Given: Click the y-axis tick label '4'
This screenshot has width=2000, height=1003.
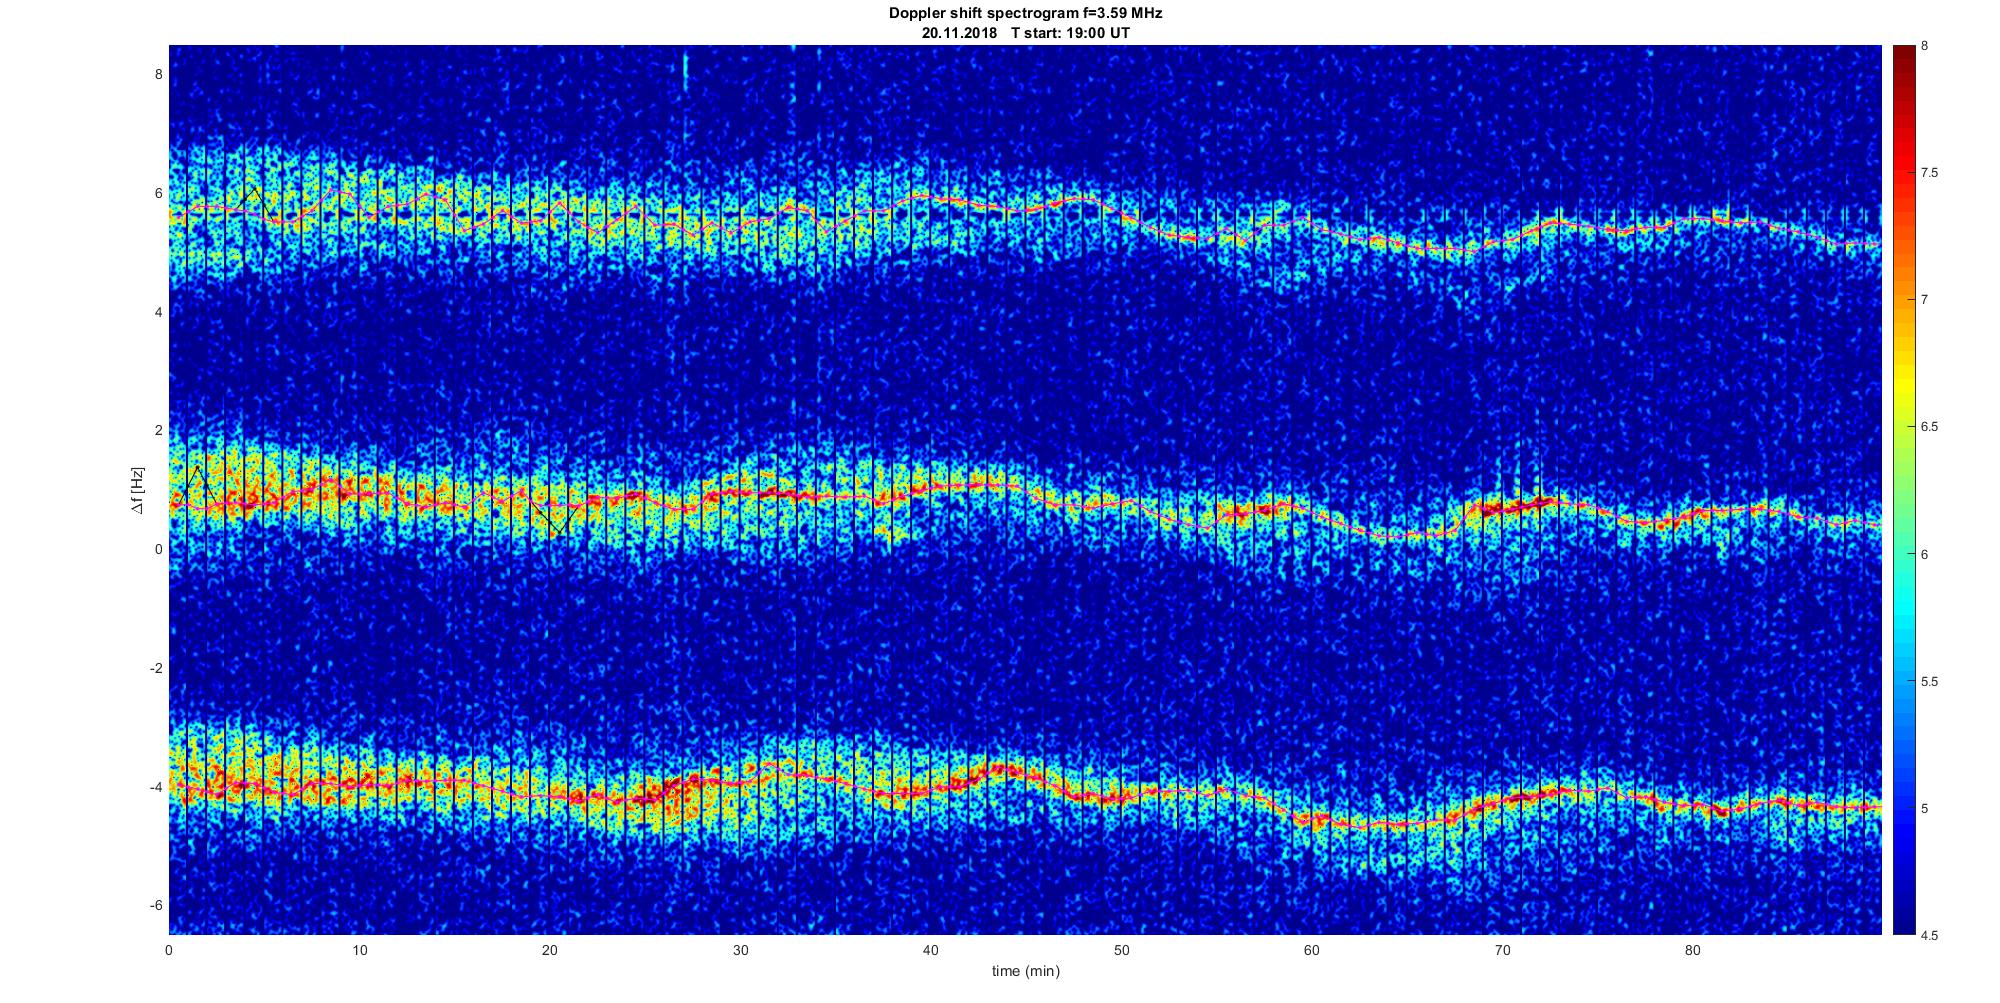Looking at the screenshot, I should pos(158,312).
